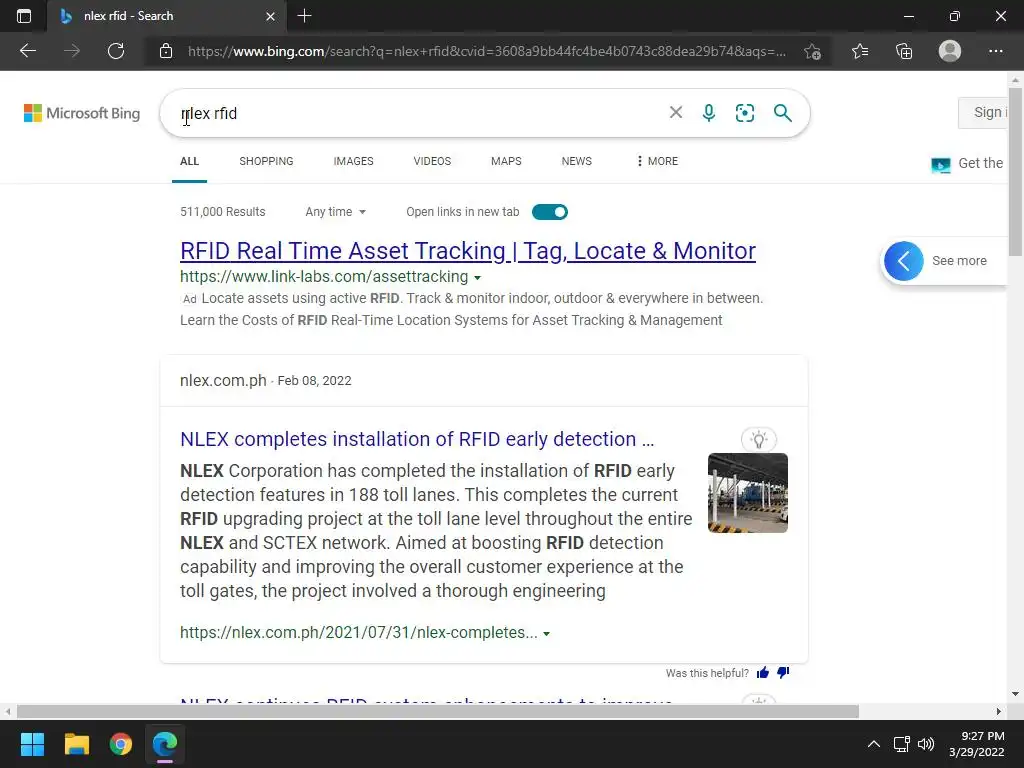
Task: Click the vertical scrollbar thumb
Action: (x=1015, y=173)
